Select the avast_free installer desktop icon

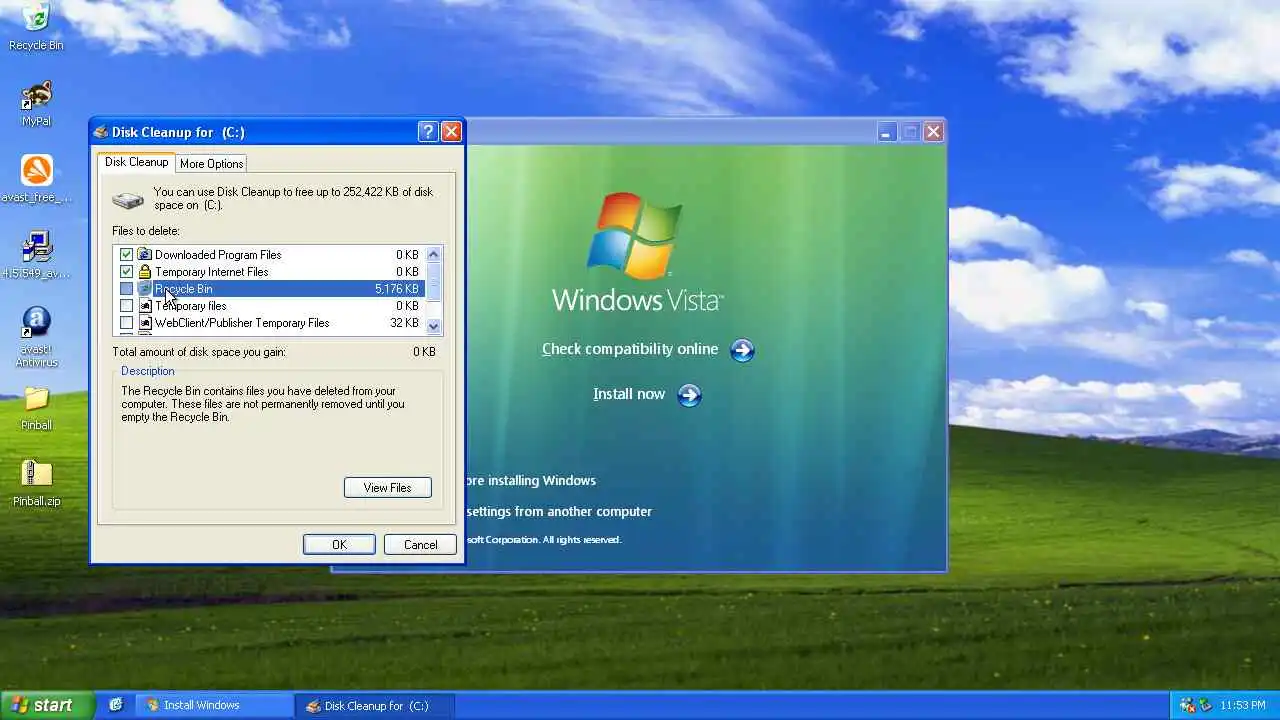tap(36, 178)
